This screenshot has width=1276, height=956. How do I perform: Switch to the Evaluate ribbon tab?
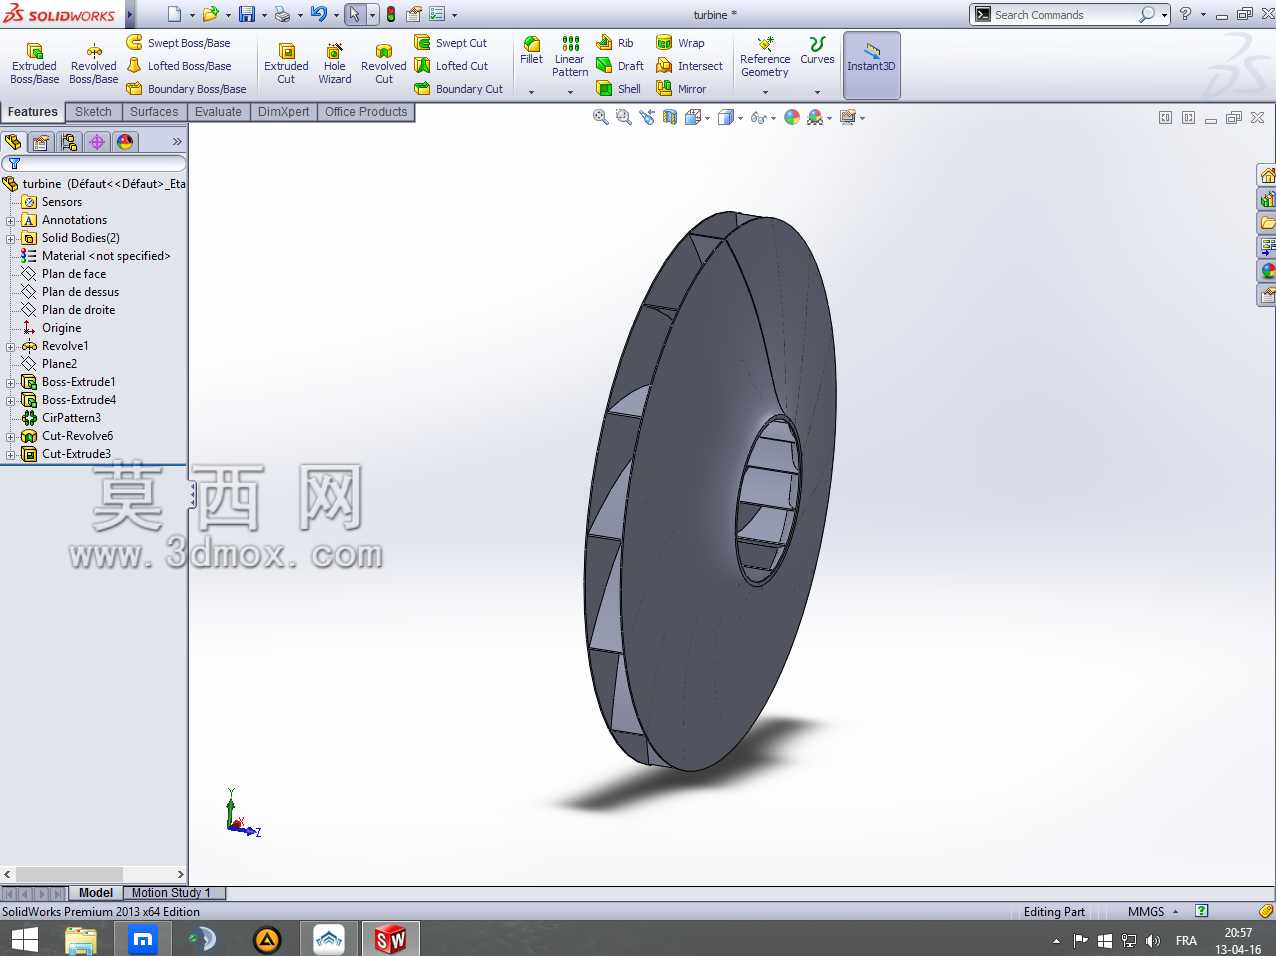218,112
